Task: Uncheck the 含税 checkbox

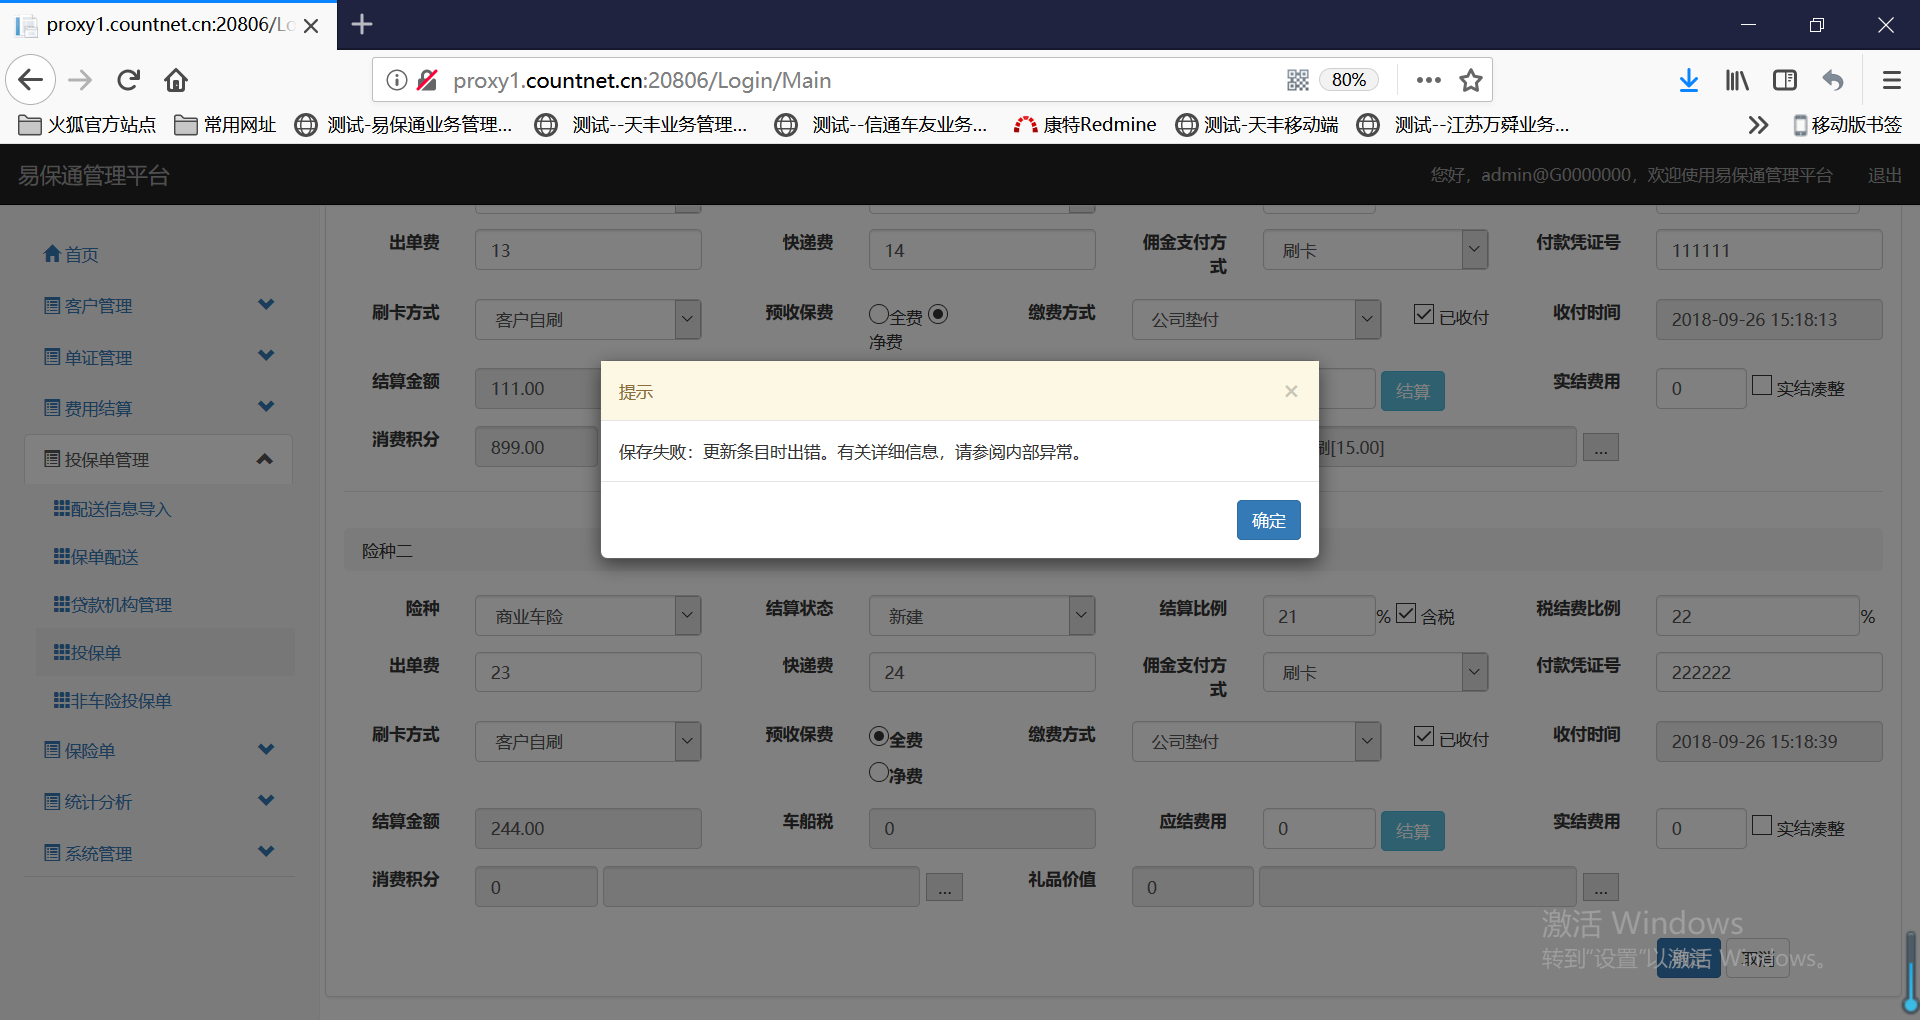Action: 1406,614
